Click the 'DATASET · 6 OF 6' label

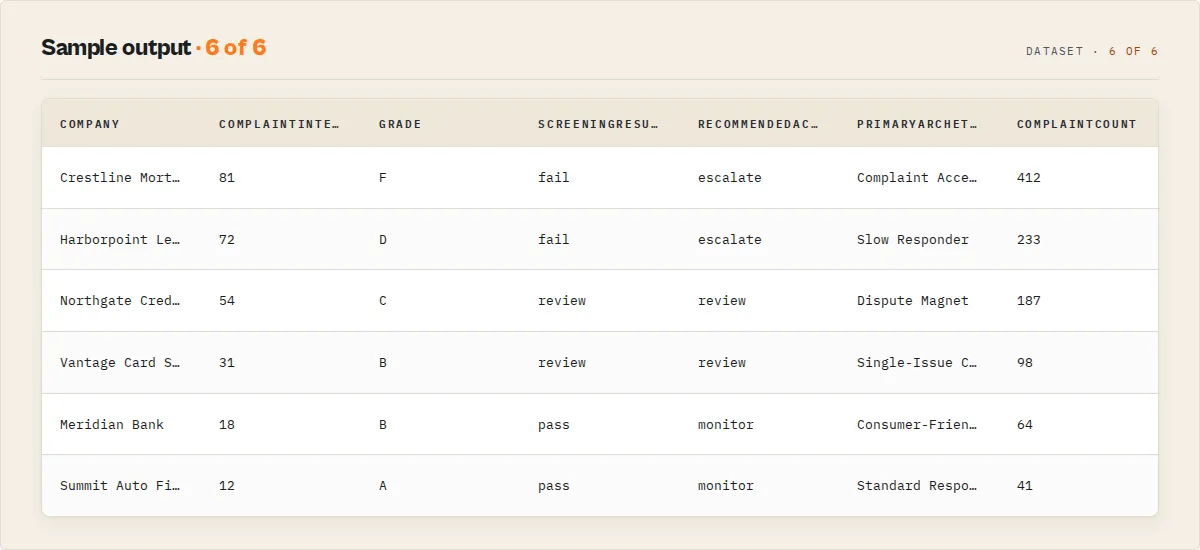click(1092, 51)
